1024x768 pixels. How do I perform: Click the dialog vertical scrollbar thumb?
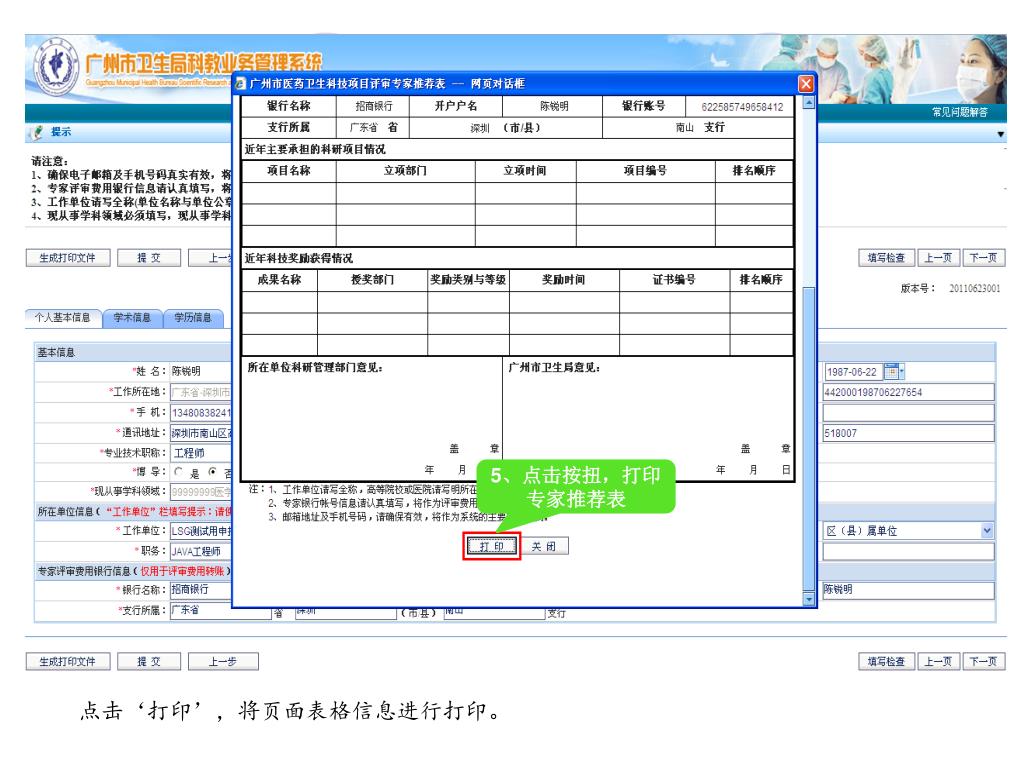pyautogui.click(x=808, y=438)
